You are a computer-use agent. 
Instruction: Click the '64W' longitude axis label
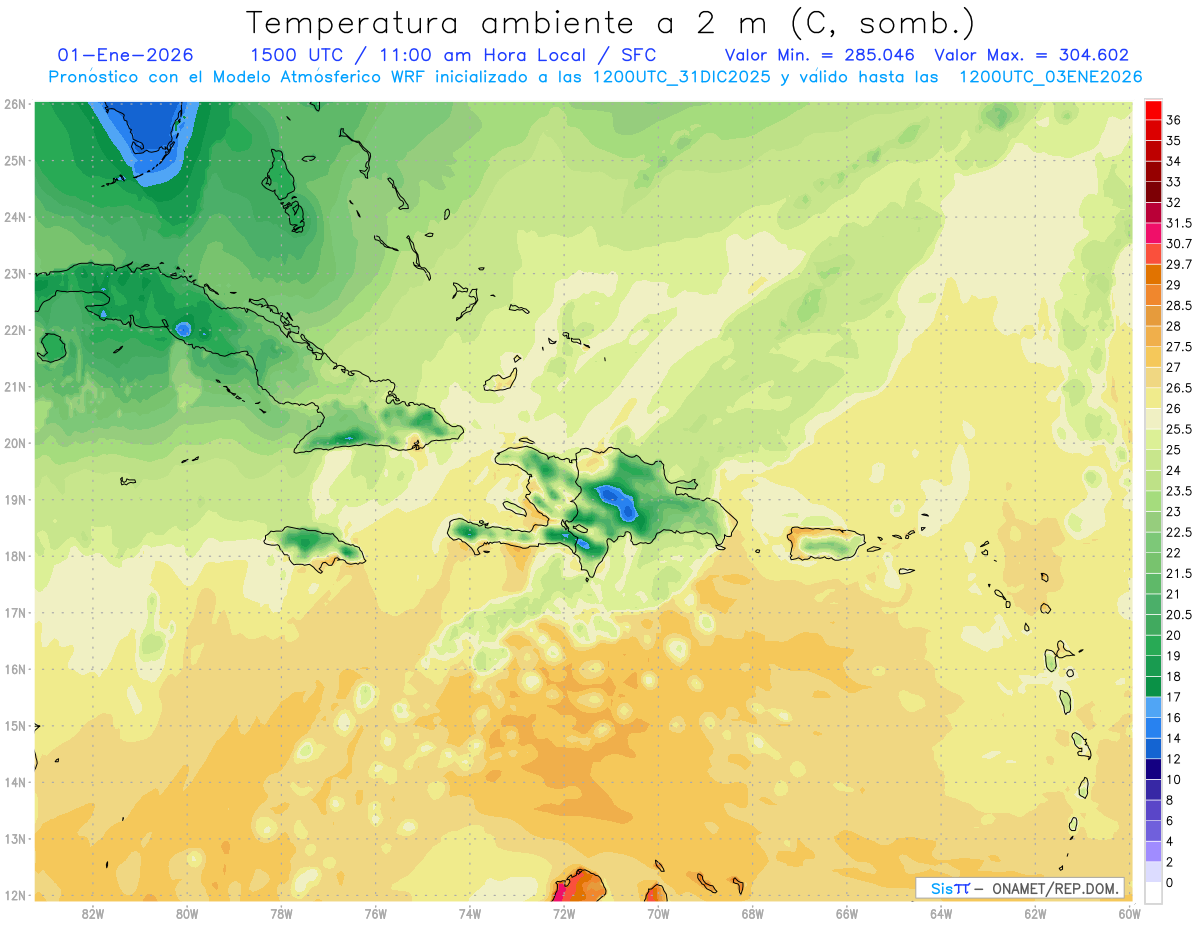click(x=941, y=914)
